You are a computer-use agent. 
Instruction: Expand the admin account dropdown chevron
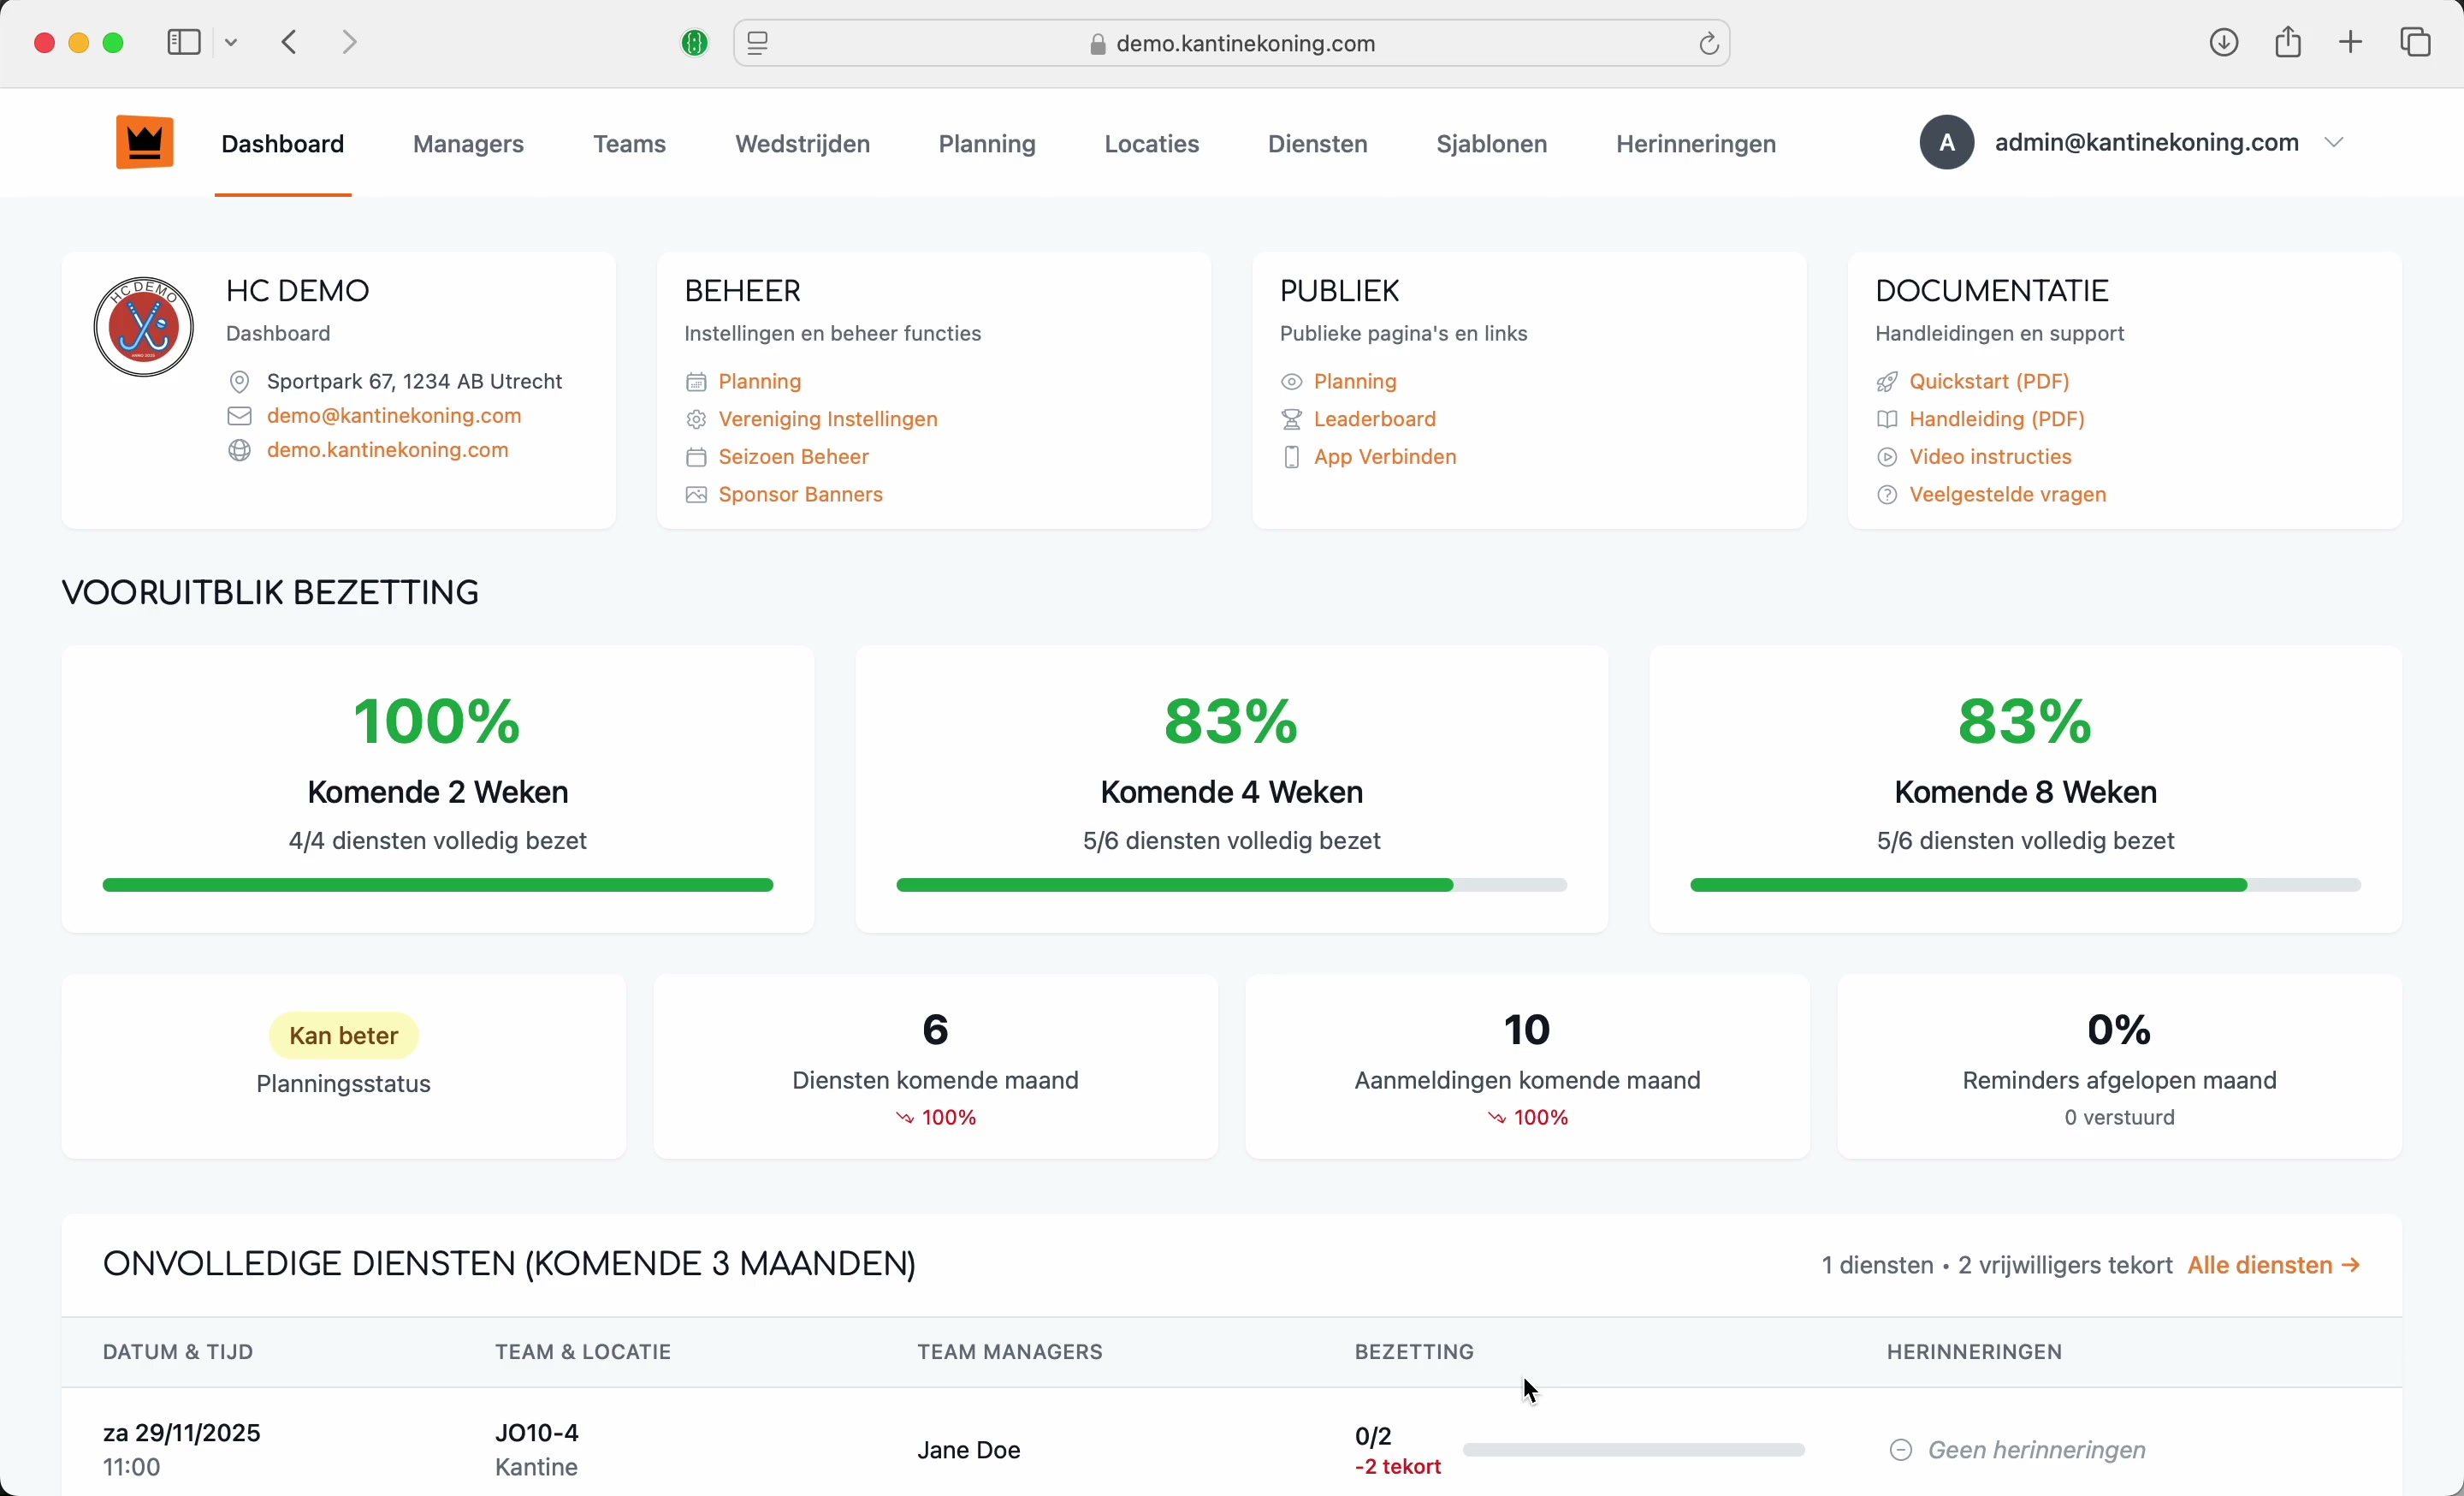point(2334,143)
